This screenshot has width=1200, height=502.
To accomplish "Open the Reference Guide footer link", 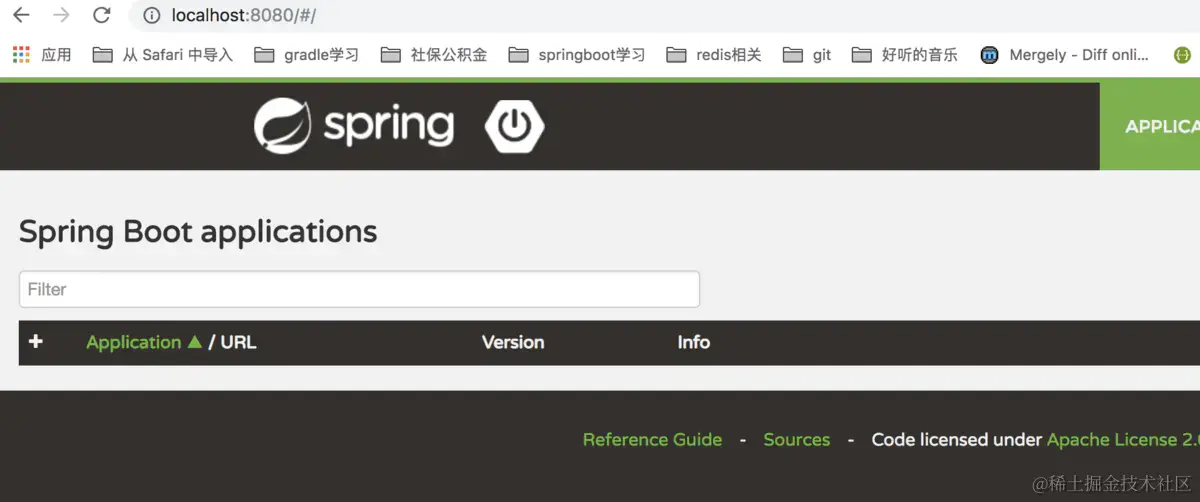I will tap(652, 439).
